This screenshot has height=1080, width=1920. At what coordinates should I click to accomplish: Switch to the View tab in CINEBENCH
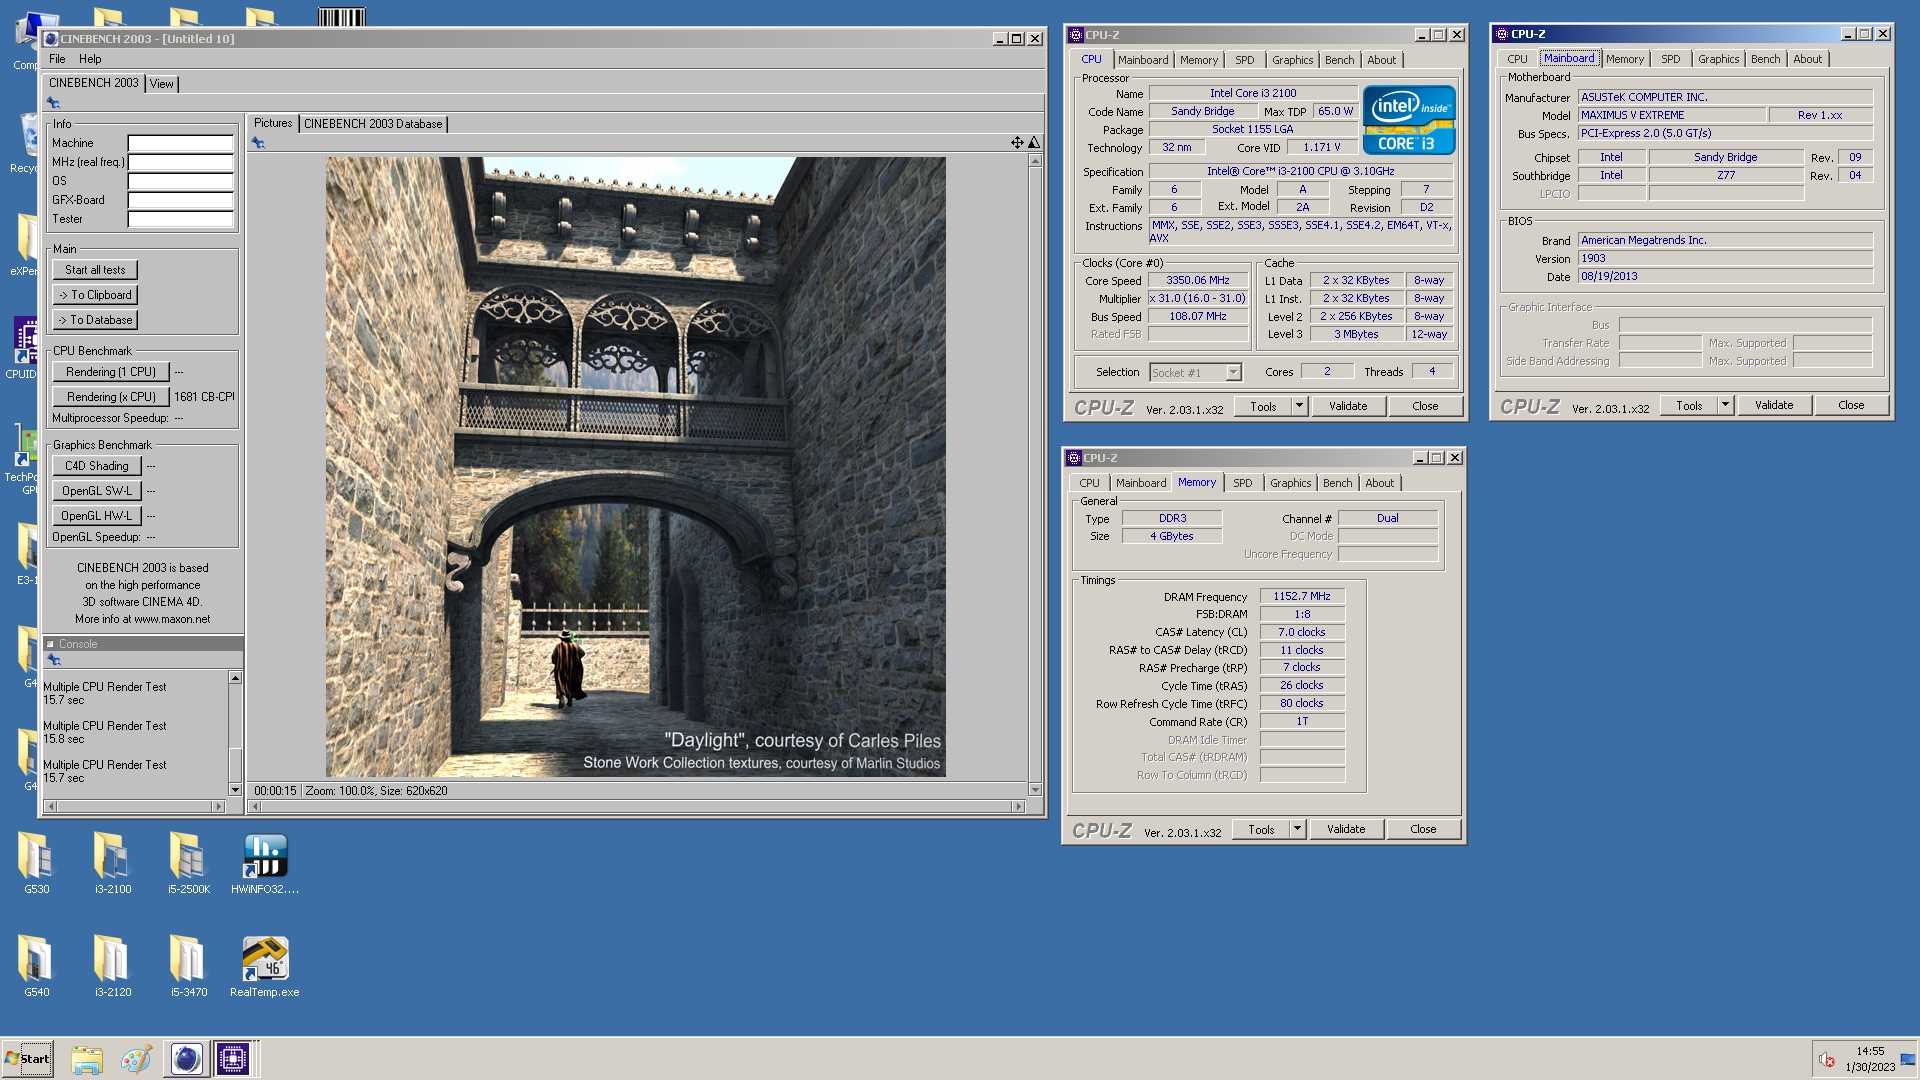(162, 84)
